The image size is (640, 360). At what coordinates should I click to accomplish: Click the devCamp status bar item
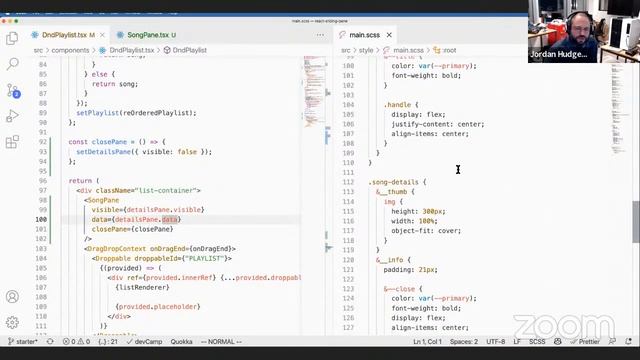tap(144, 342)
